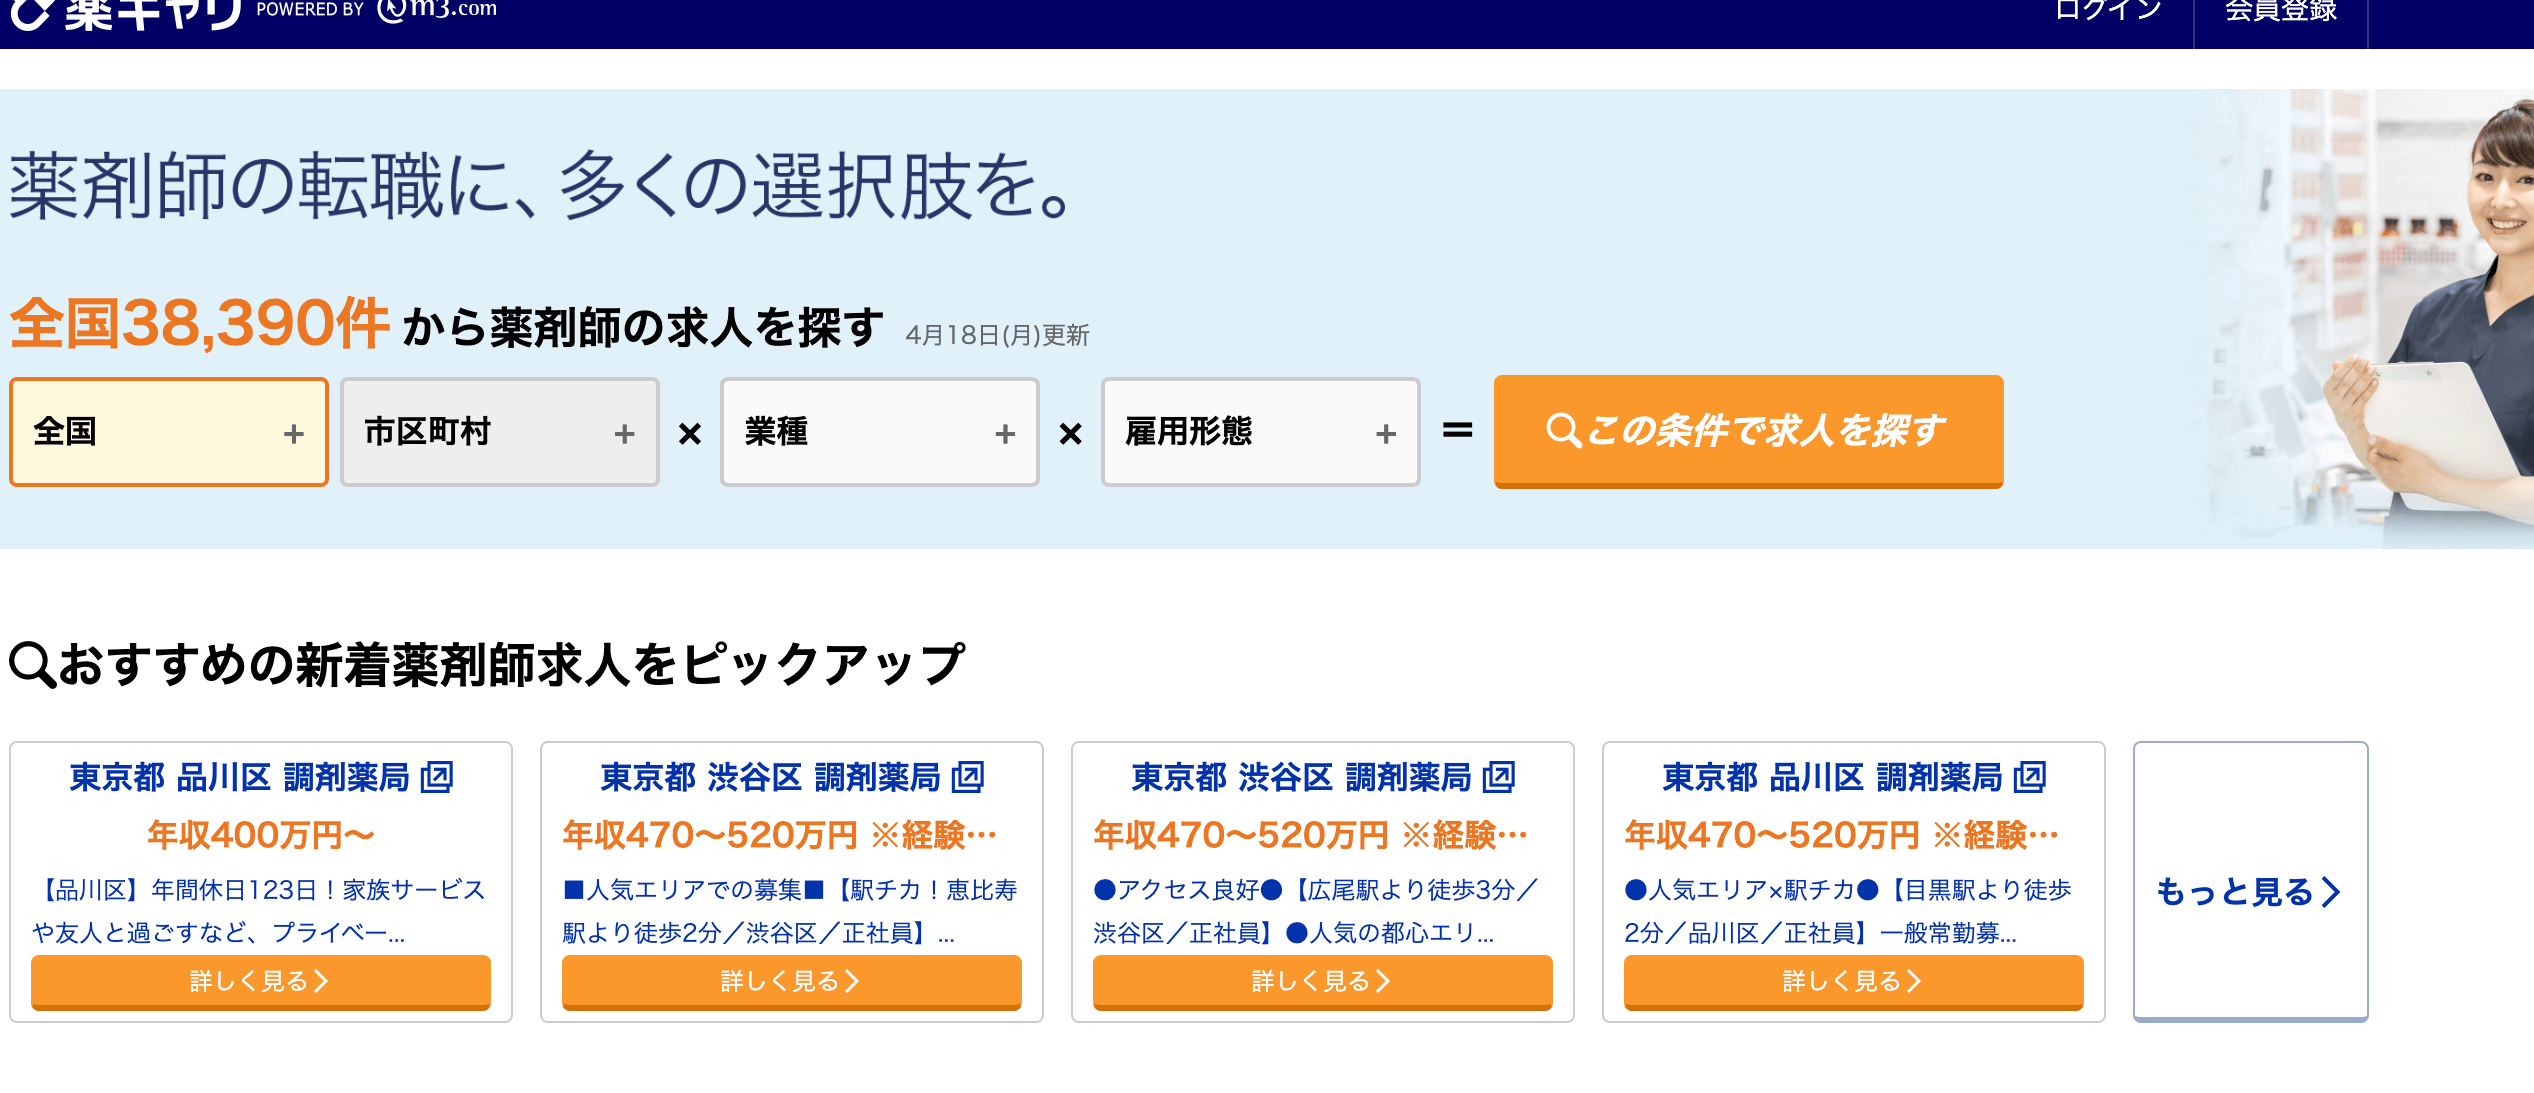Click external-link icon on 恵比寿駅 card title
Viewport: 2534px width, 1093px height.
(968, 777)
